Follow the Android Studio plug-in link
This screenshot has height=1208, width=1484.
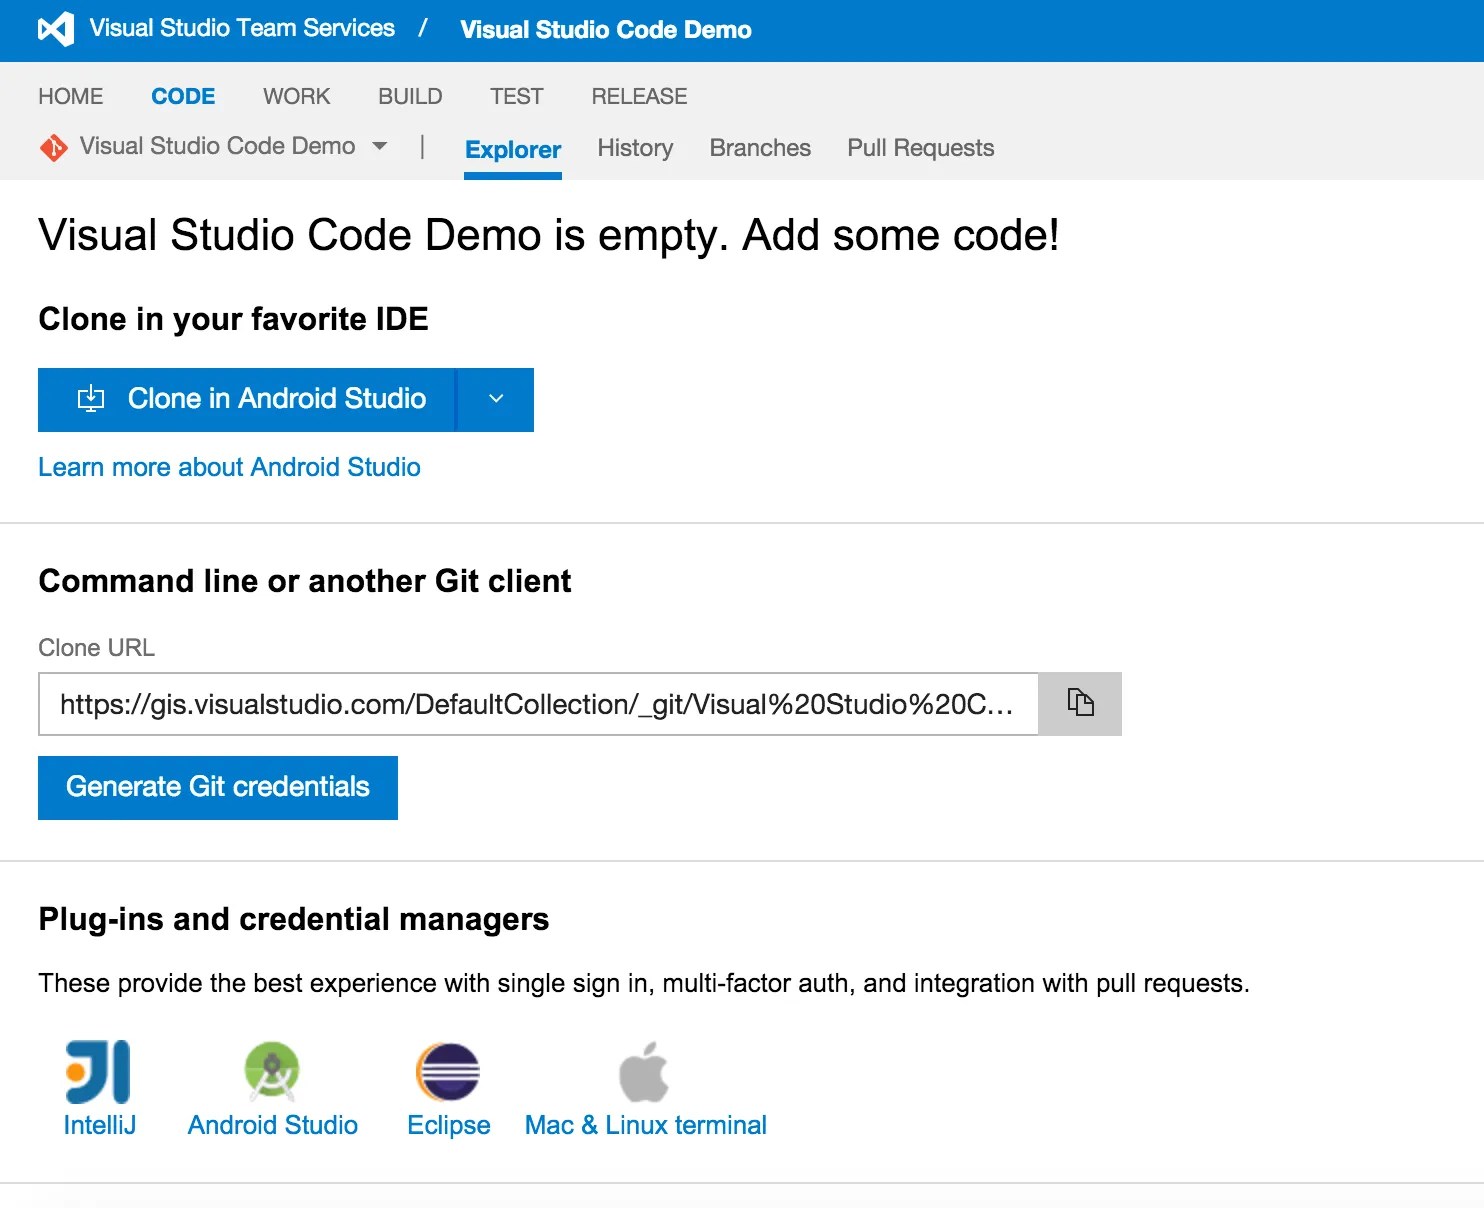273,1125
